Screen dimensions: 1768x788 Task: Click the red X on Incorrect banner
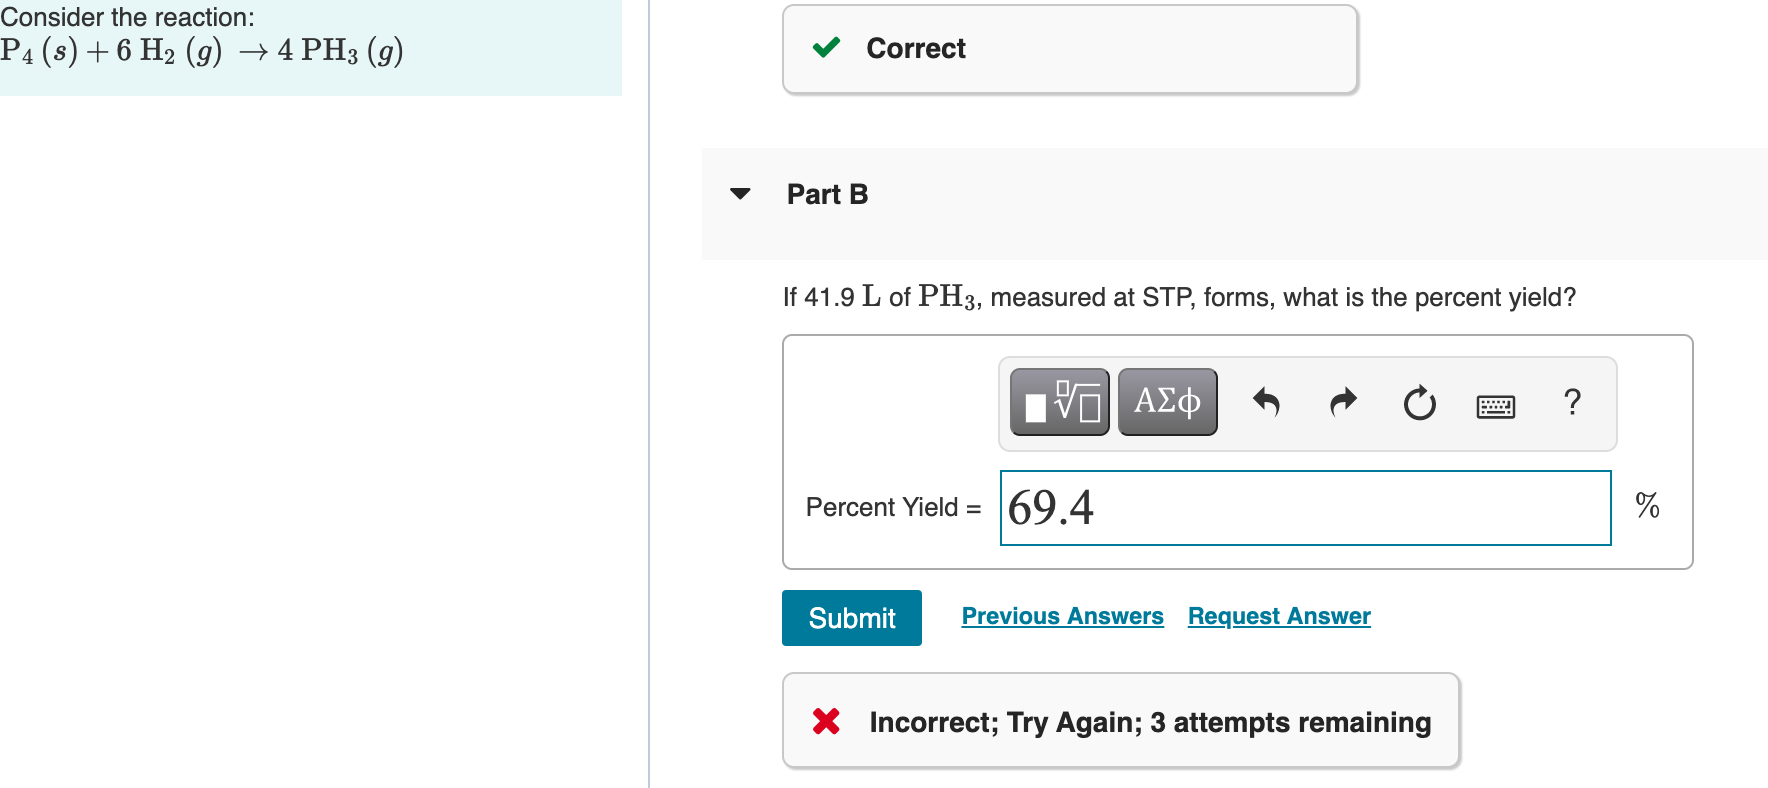click(826, 721)
